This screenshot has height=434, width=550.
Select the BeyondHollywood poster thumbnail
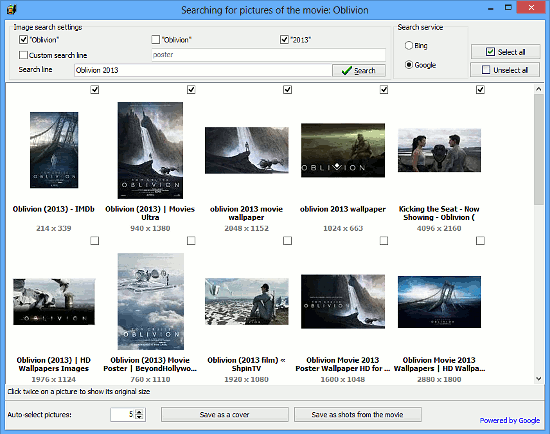click(x=150, y=301)
